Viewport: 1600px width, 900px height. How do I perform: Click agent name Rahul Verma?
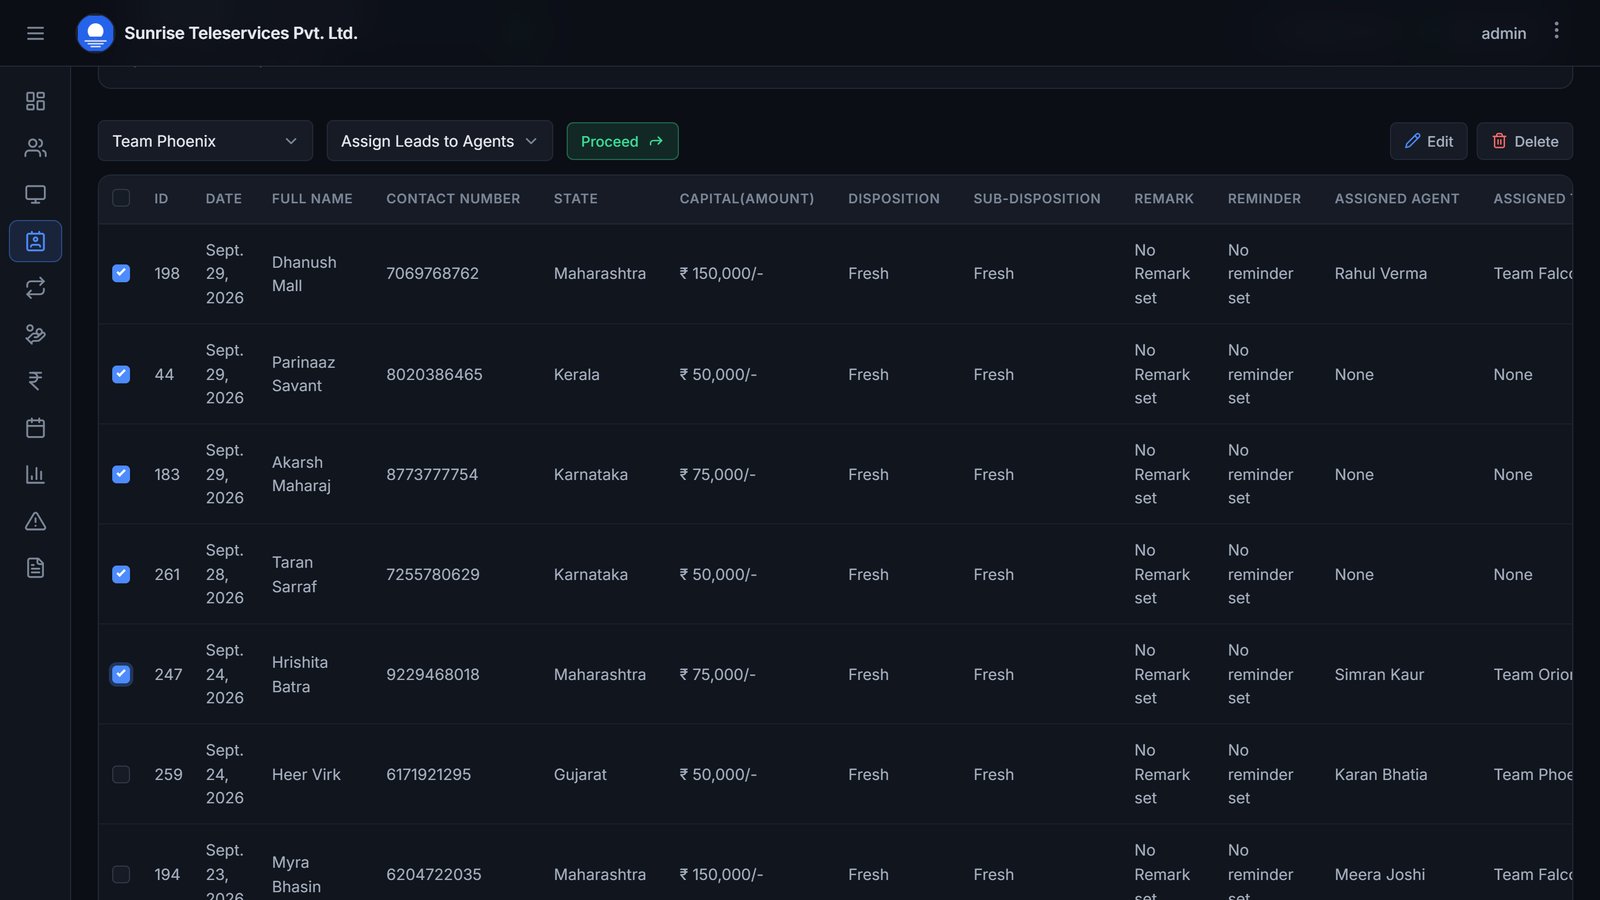pyautogui.click(x=1381, y=273)
